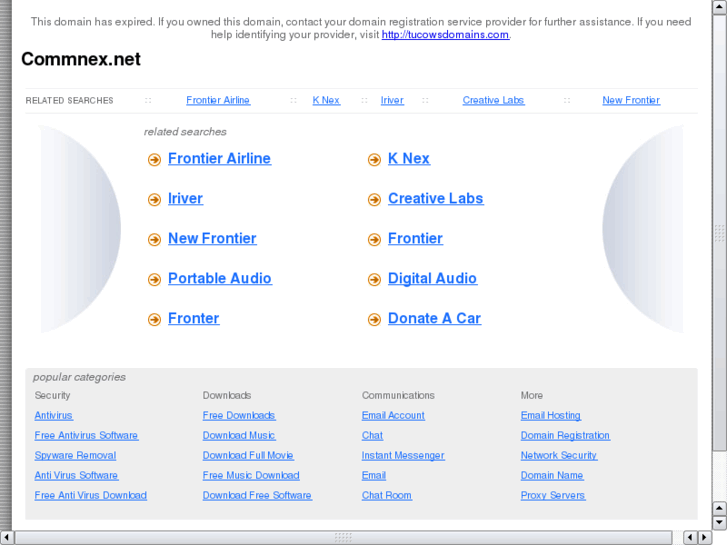Open the Download Full Movie link
Viewport: 727px width, 545px height.
(248, 455)
